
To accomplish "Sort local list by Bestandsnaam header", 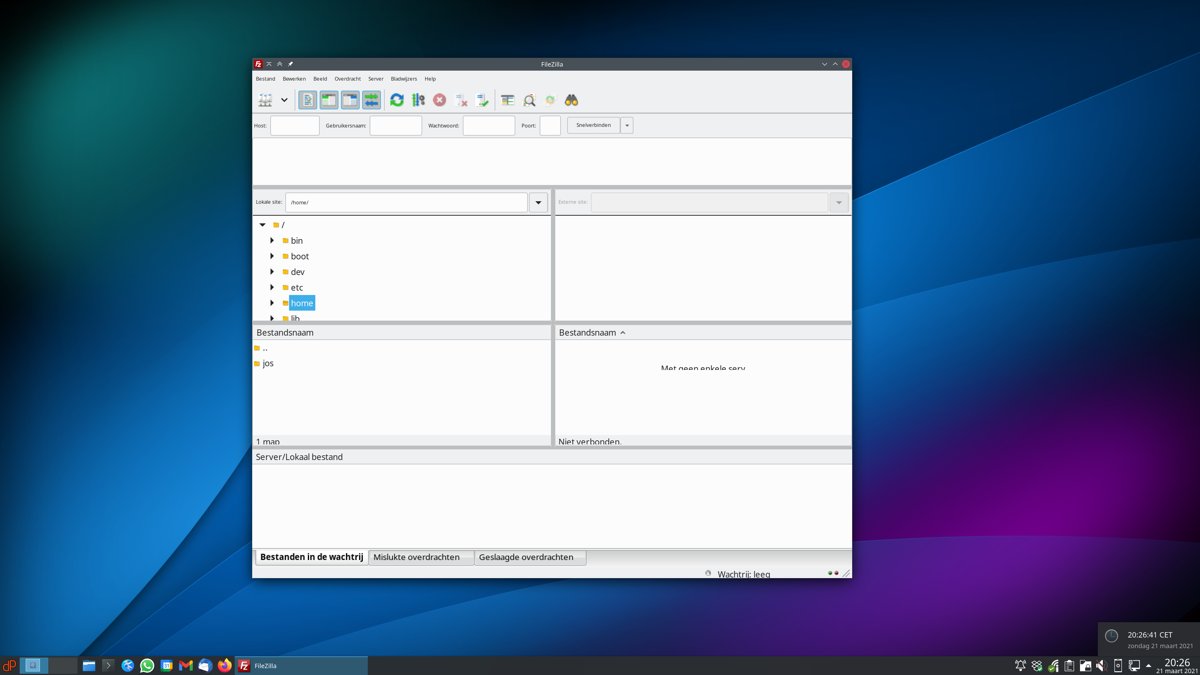I will click(401, 332).
